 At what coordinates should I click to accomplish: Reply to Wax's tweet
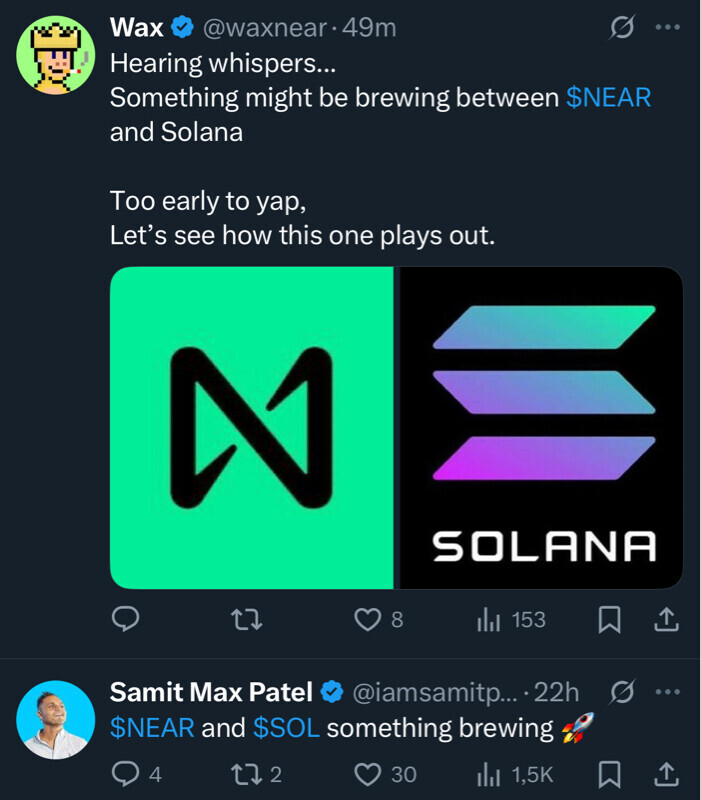[x=124, y=621]
